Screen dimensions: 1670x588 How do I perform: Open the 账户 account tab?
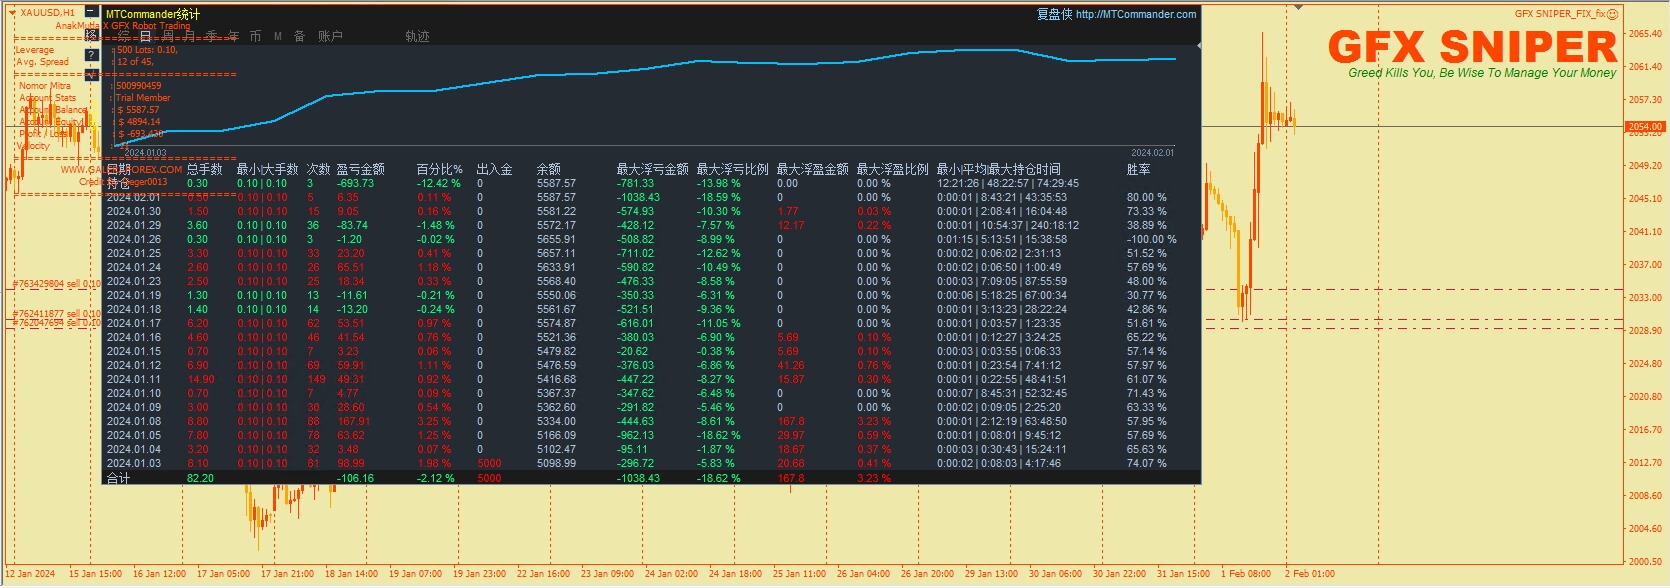[x=330, y=36]
